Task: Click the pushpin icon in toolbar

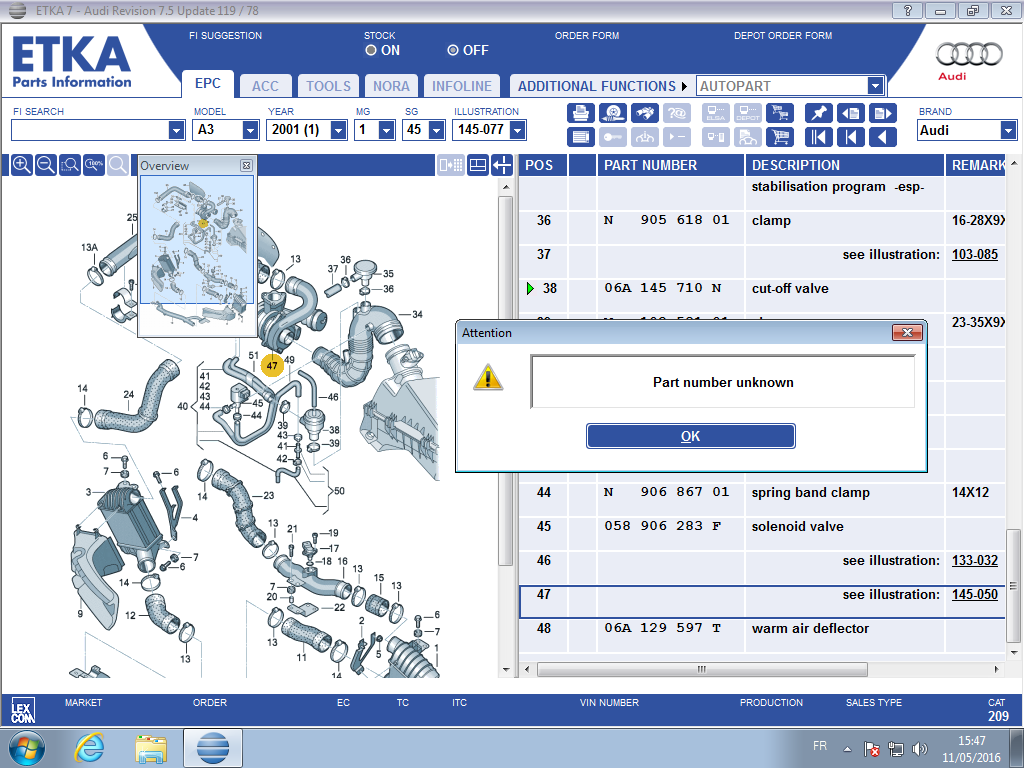Action: 818,113
